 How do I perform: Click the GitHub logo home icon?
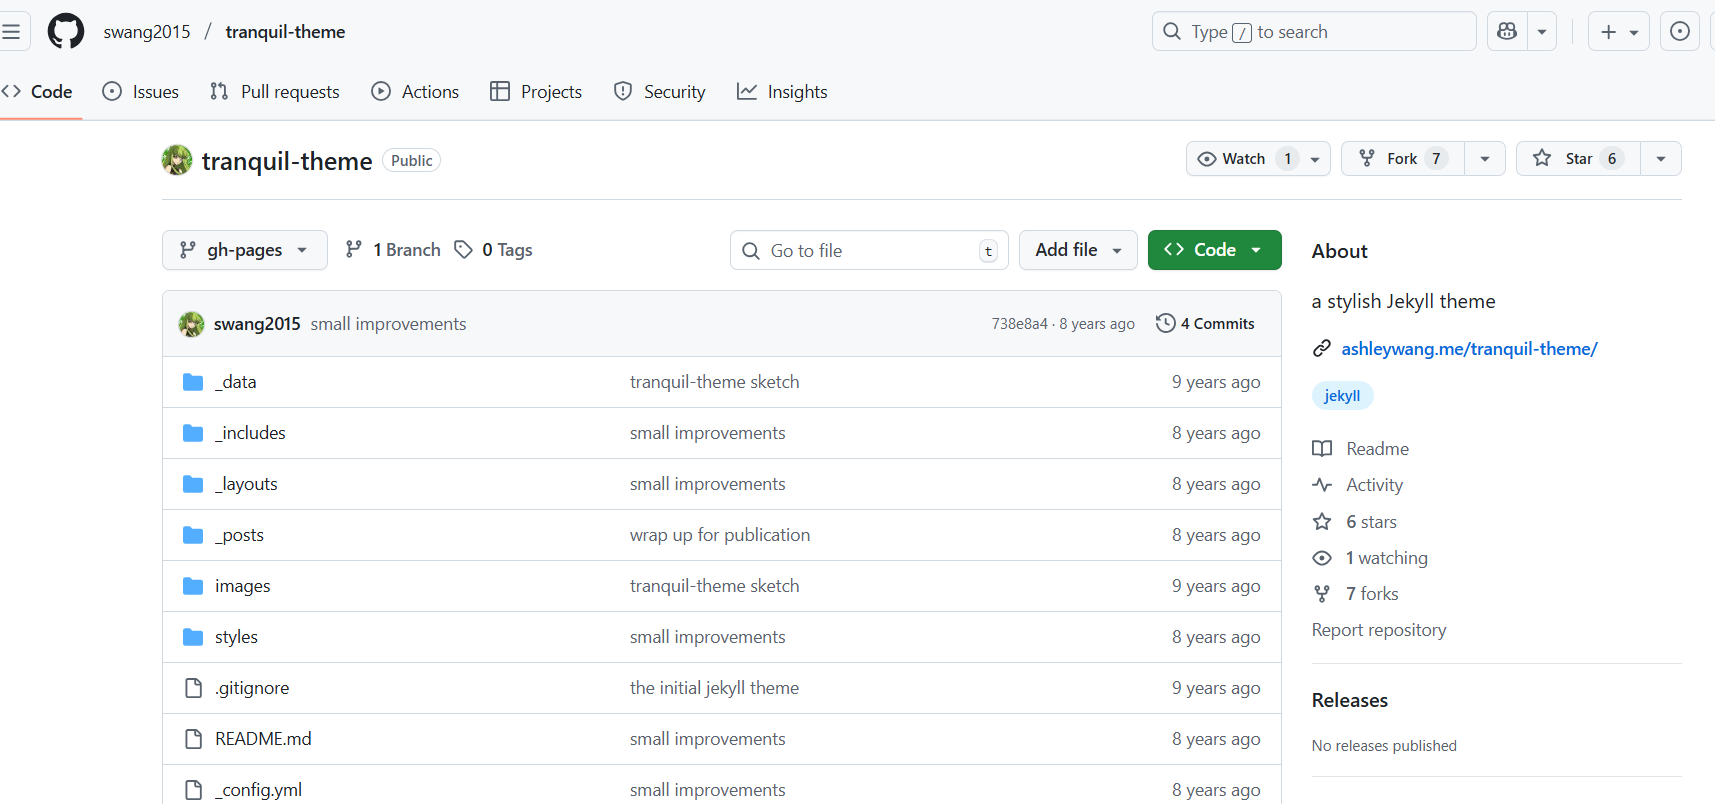click(66, 31)
